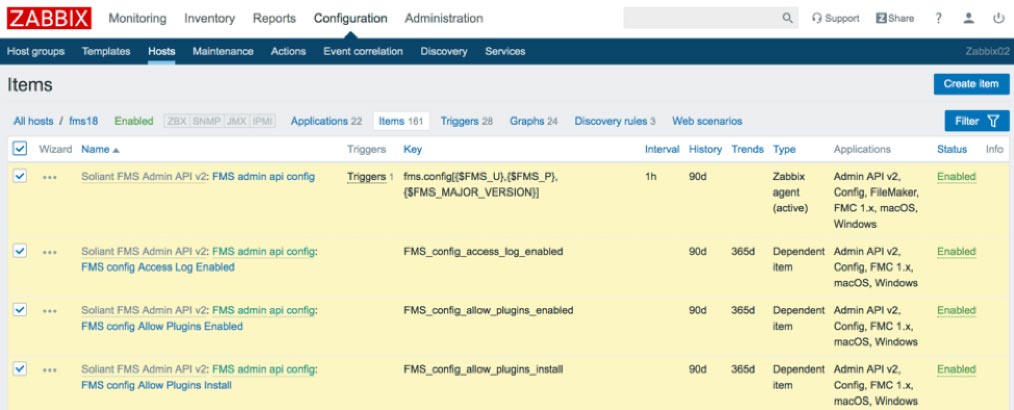Viewport: 1014px width, 410px height.
Task: Toggle Enabled status of the fms.config key row
Action: pyautogui.click(x=956, y=177)
